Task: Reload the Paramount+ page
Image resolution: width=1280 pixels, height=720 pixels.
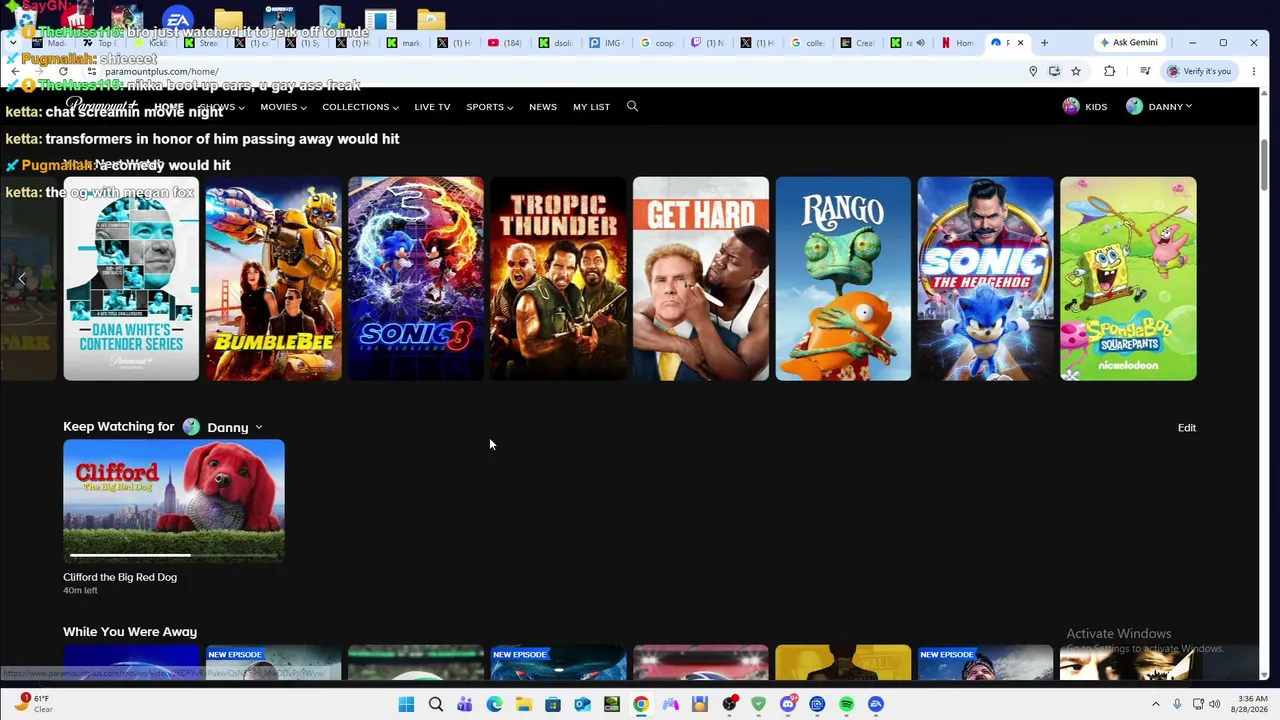Action: (63, 71)
